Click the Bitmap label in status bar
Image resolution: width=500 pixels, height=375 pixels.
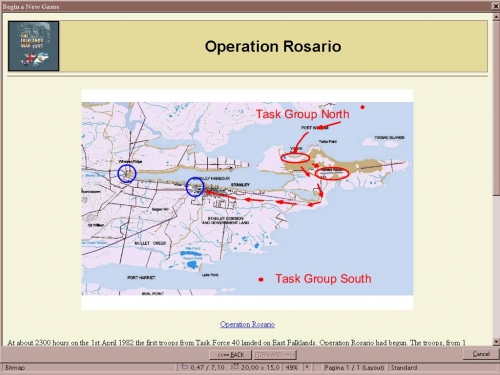(15, 368)
